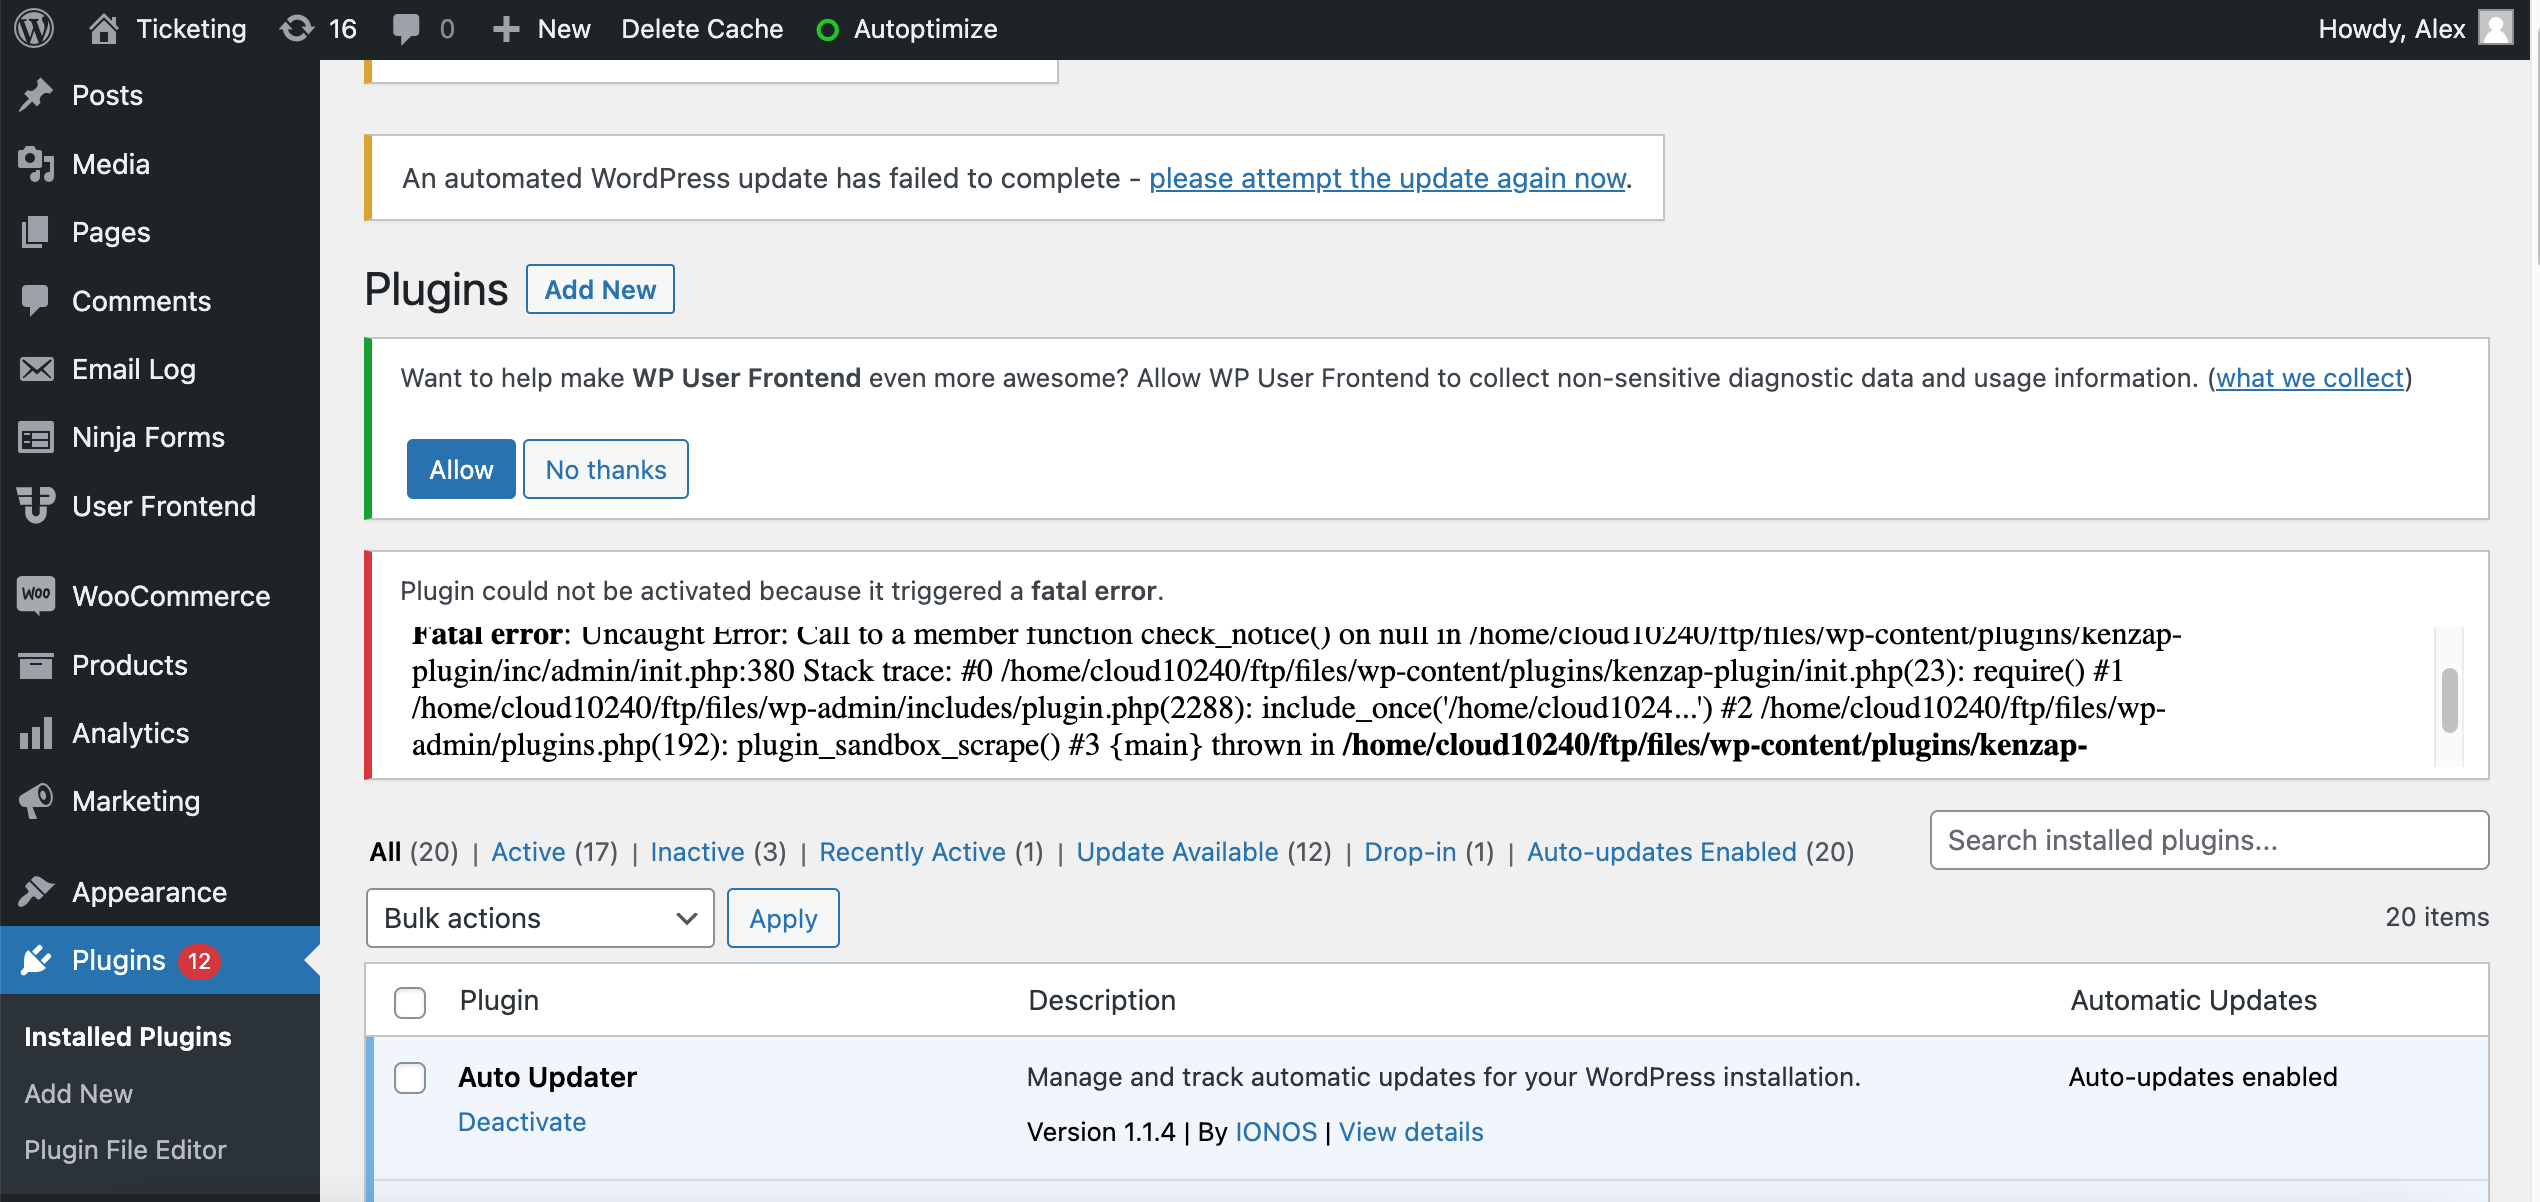
Task: Click the 'Auto Updater' plugin name
Action: (547, 1077)
